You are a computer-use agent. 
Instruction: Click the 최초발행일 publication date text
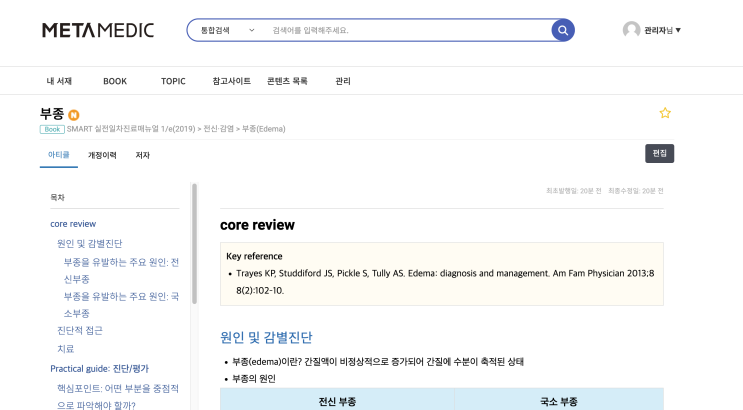573,191
